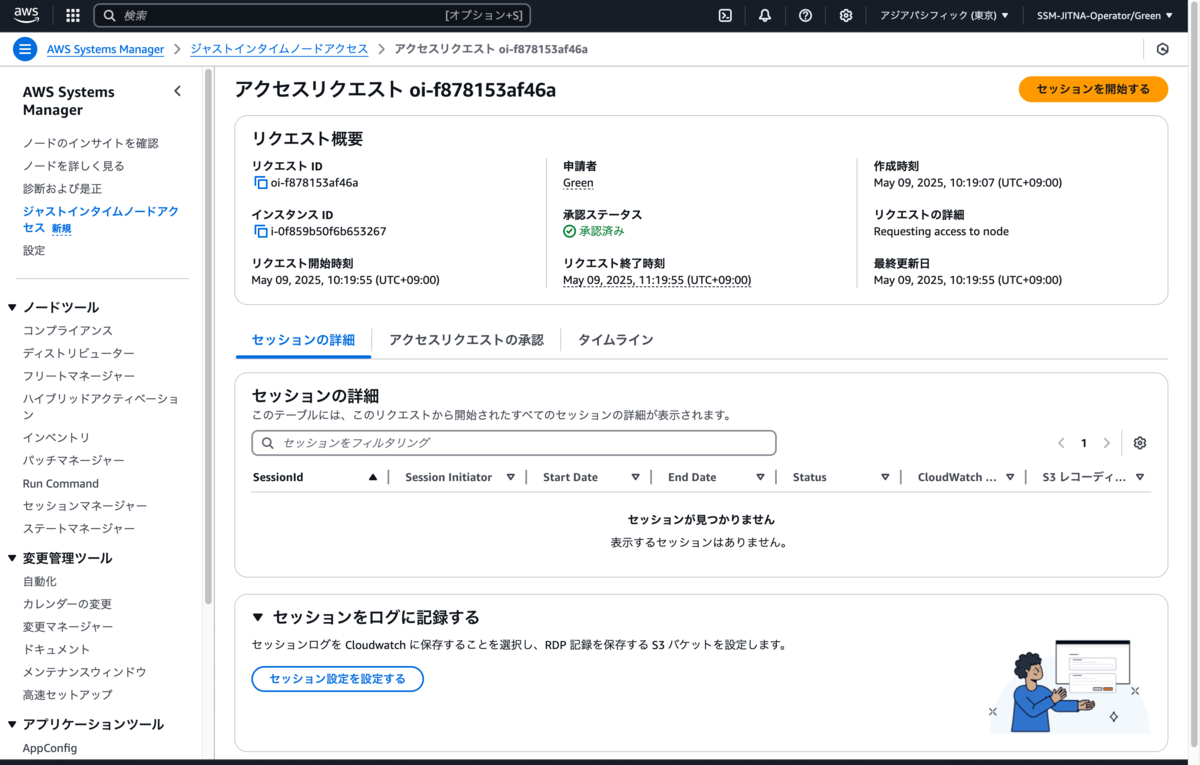The image size is (1200, 765).
Task: Open ドキュメント in the sidebar
Action: (57, 649)
